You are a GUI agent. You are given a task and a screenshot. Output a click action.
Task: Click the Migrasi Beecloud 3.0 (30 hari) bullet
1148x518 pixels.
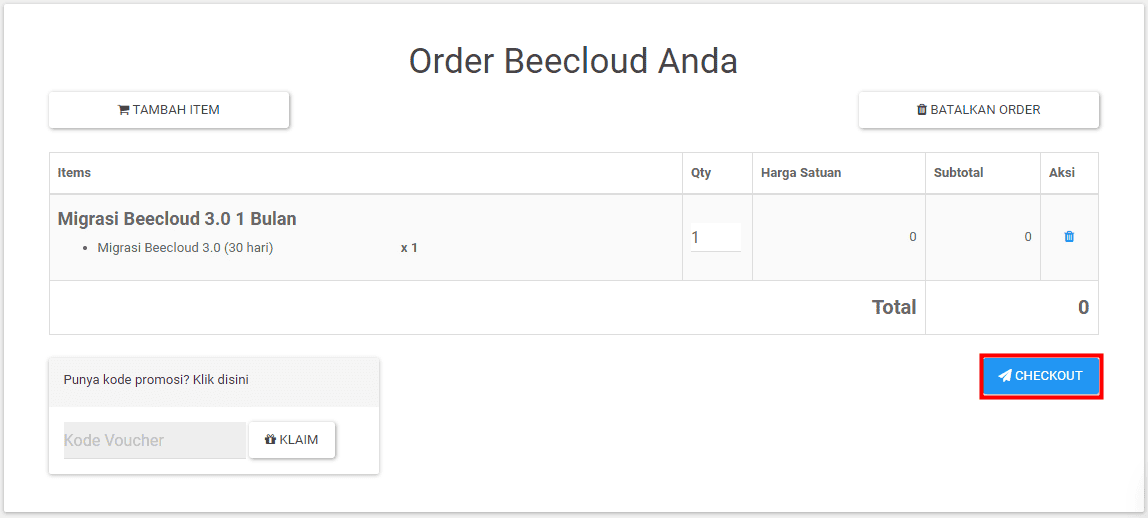(185, 248)
